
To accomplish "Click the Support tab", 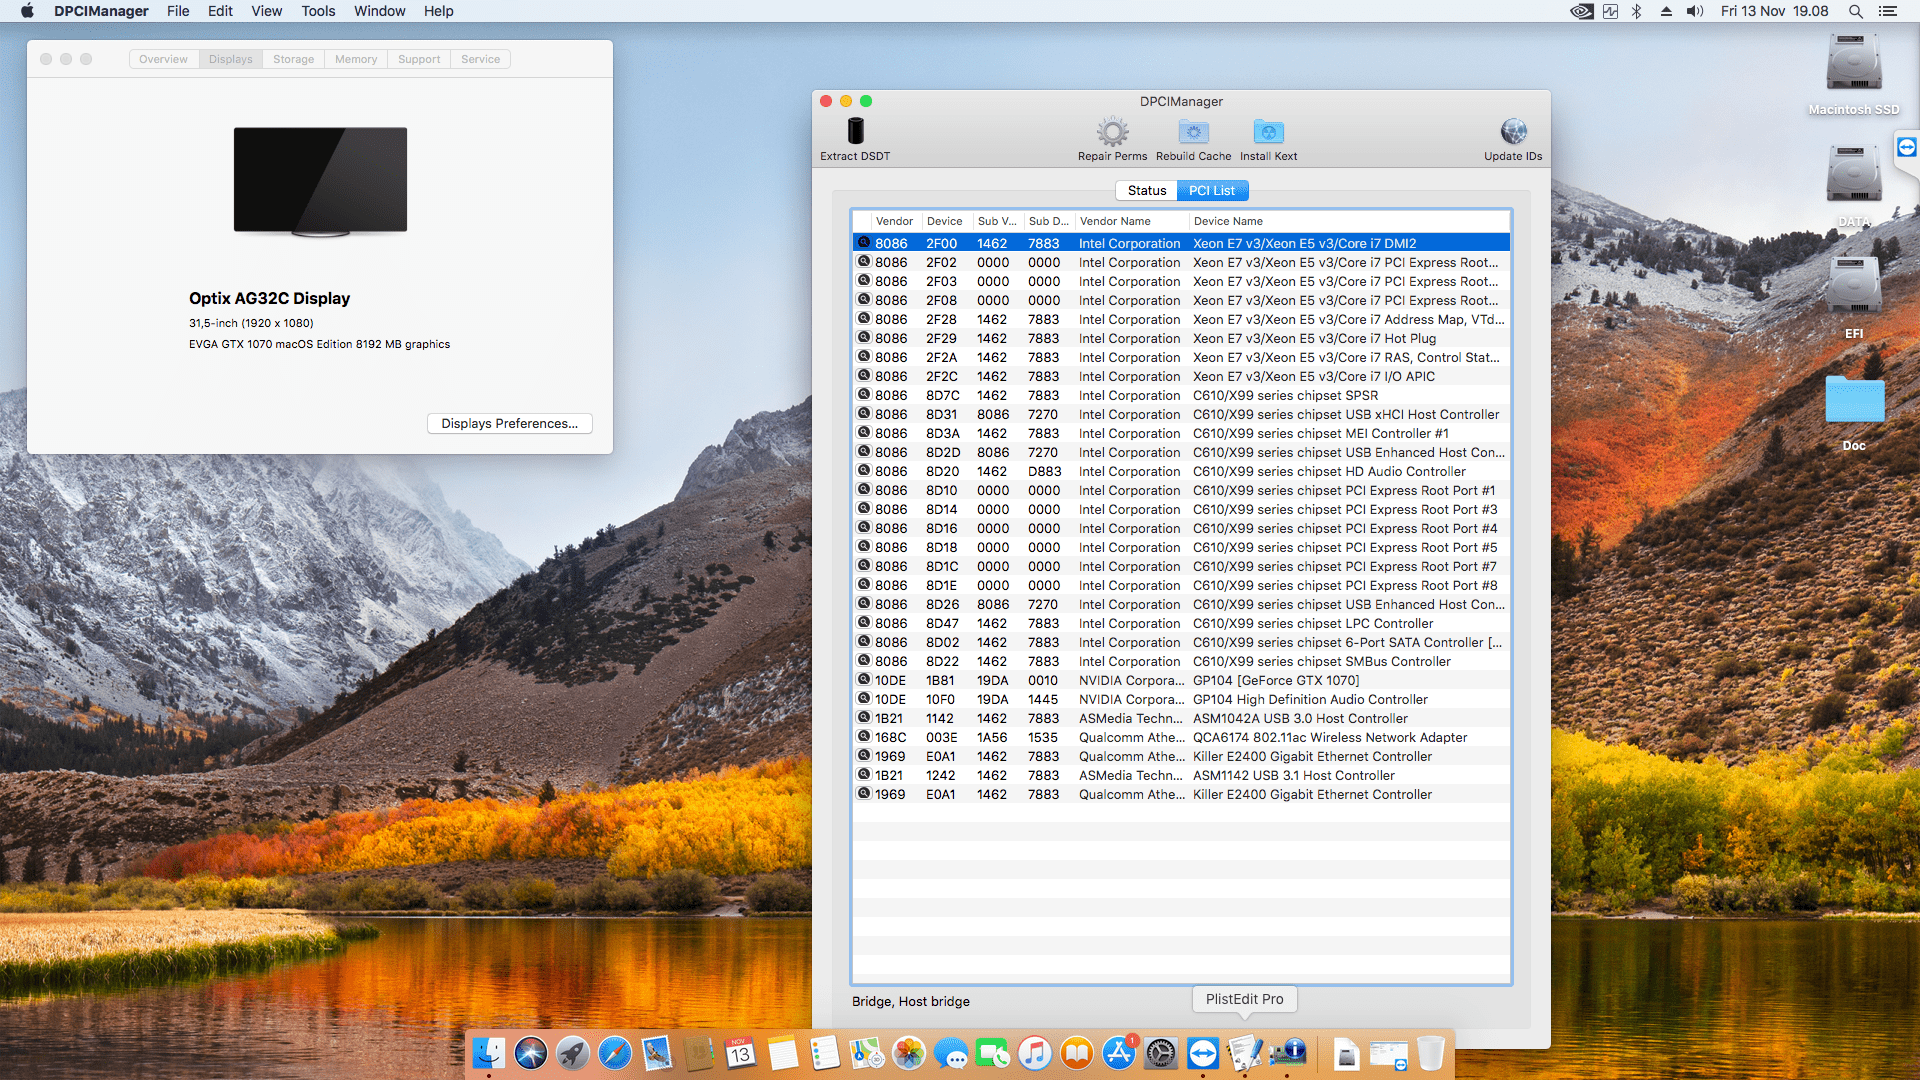I will pos(418,59).
